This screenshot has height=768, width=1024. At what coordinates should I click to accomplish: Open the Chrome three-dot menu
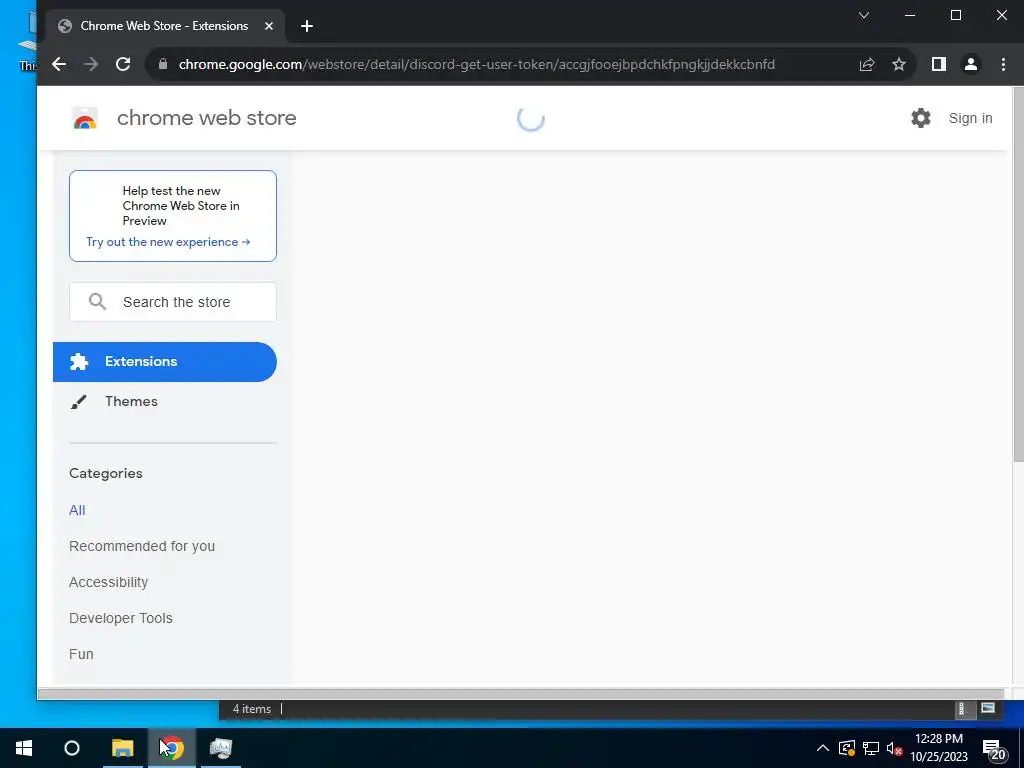click(x=1003, y=64)
